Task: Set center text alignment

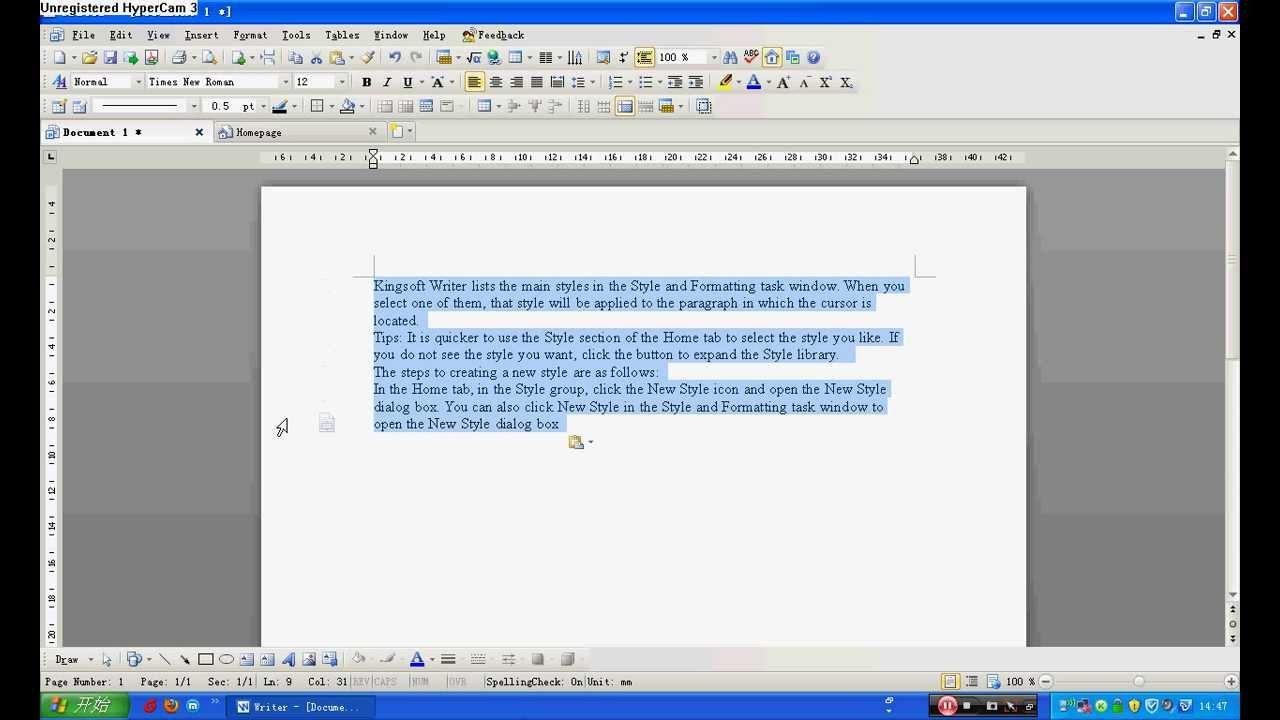Action: coord(495,82)
